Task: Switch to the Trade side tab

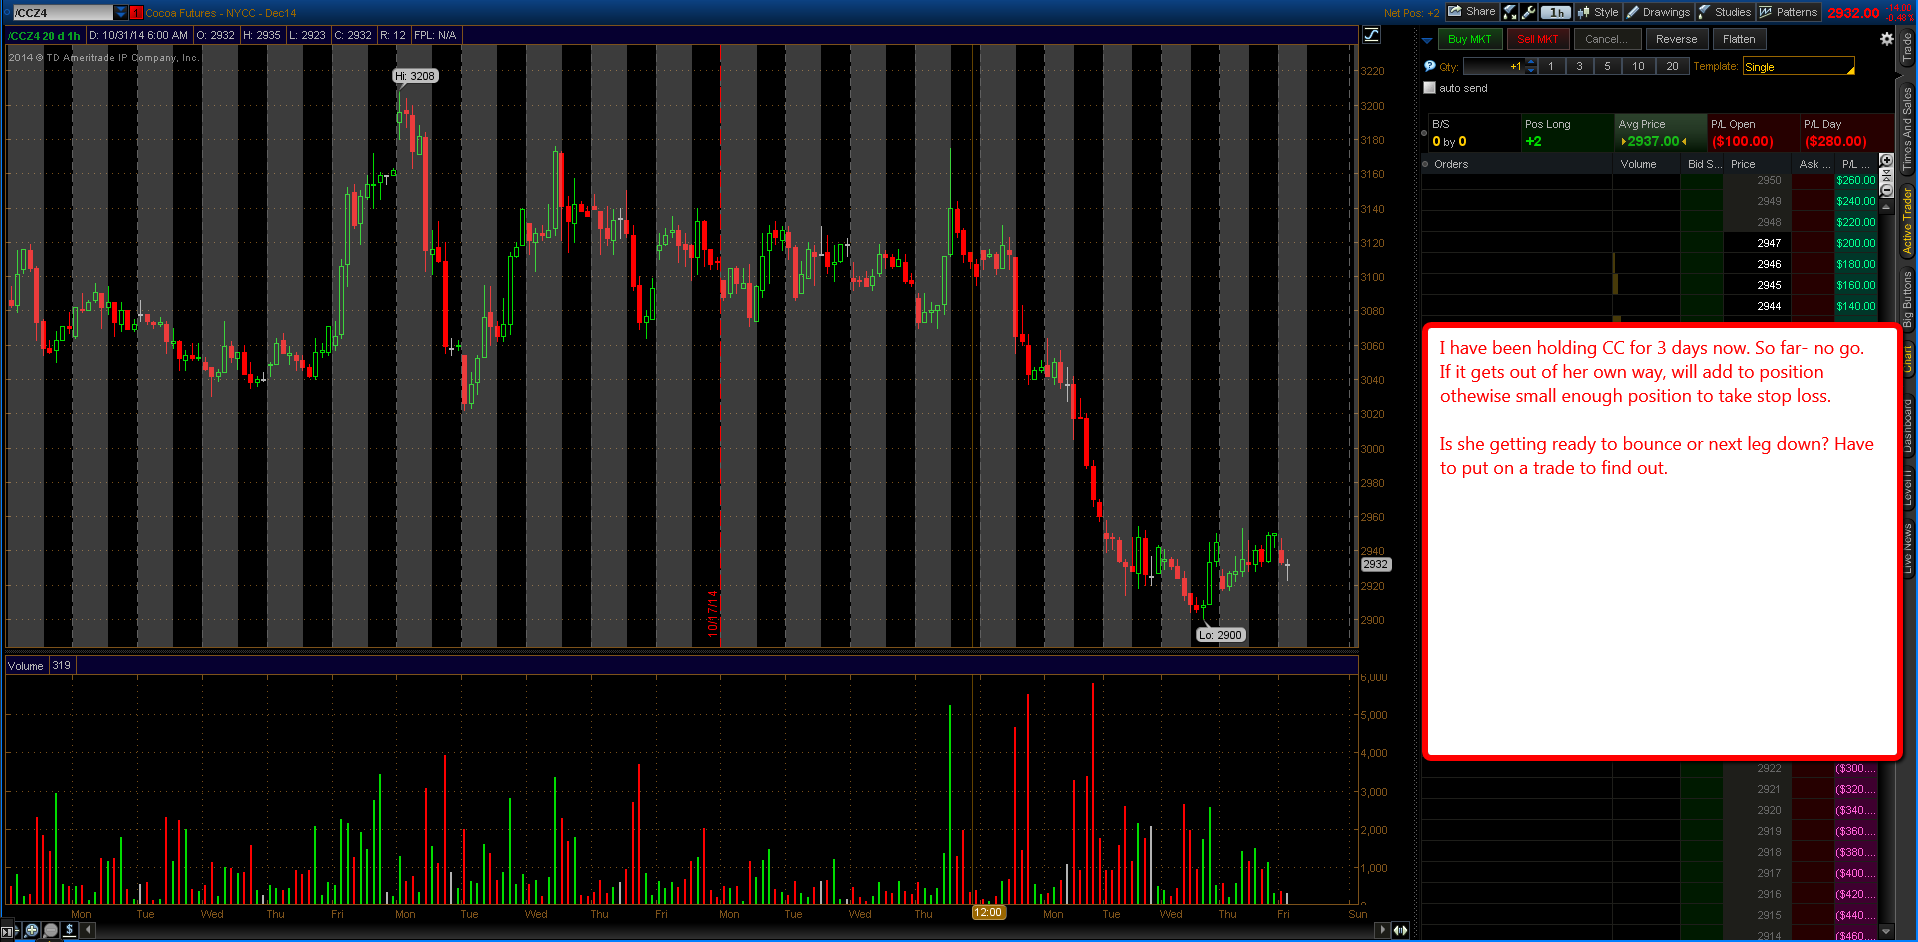Action: 1907,47
